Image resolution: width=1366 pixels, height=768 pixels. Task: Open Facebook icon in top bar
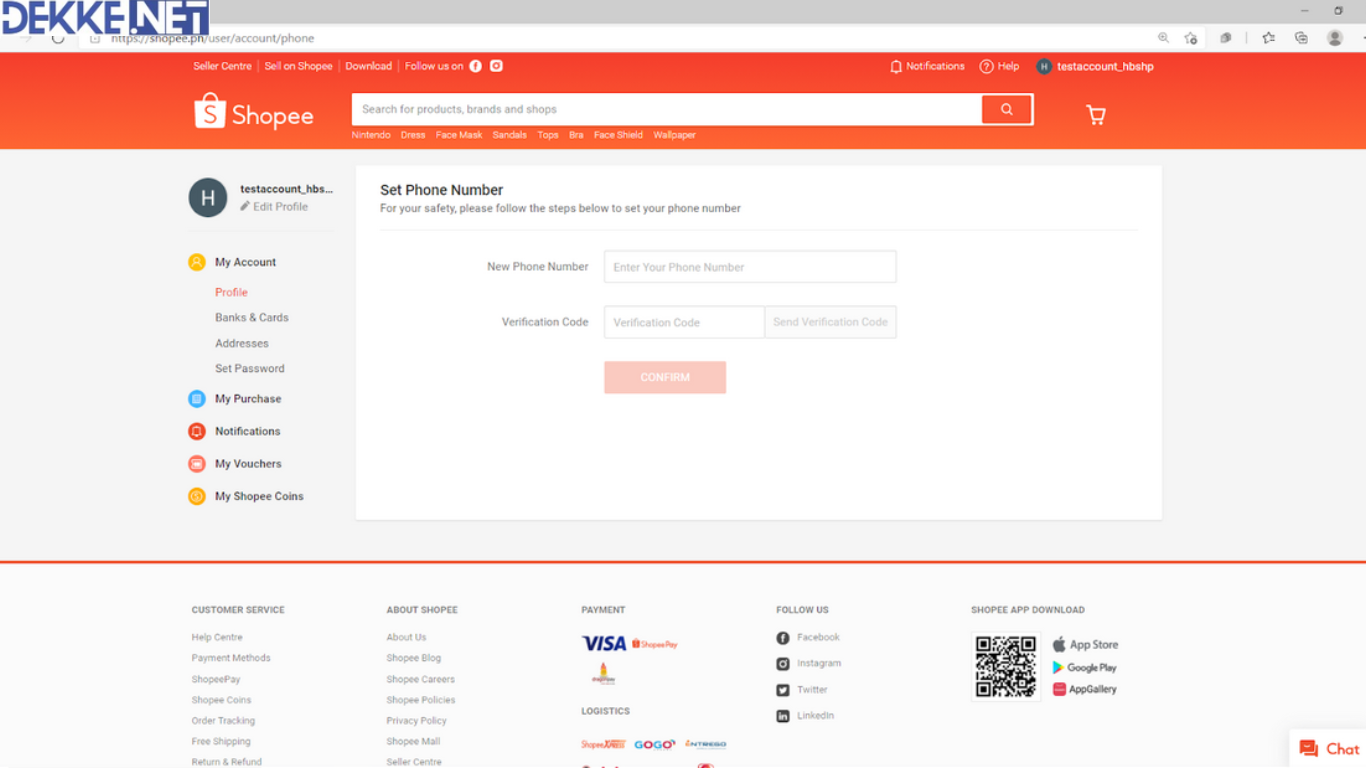click(x=476, y=66)
